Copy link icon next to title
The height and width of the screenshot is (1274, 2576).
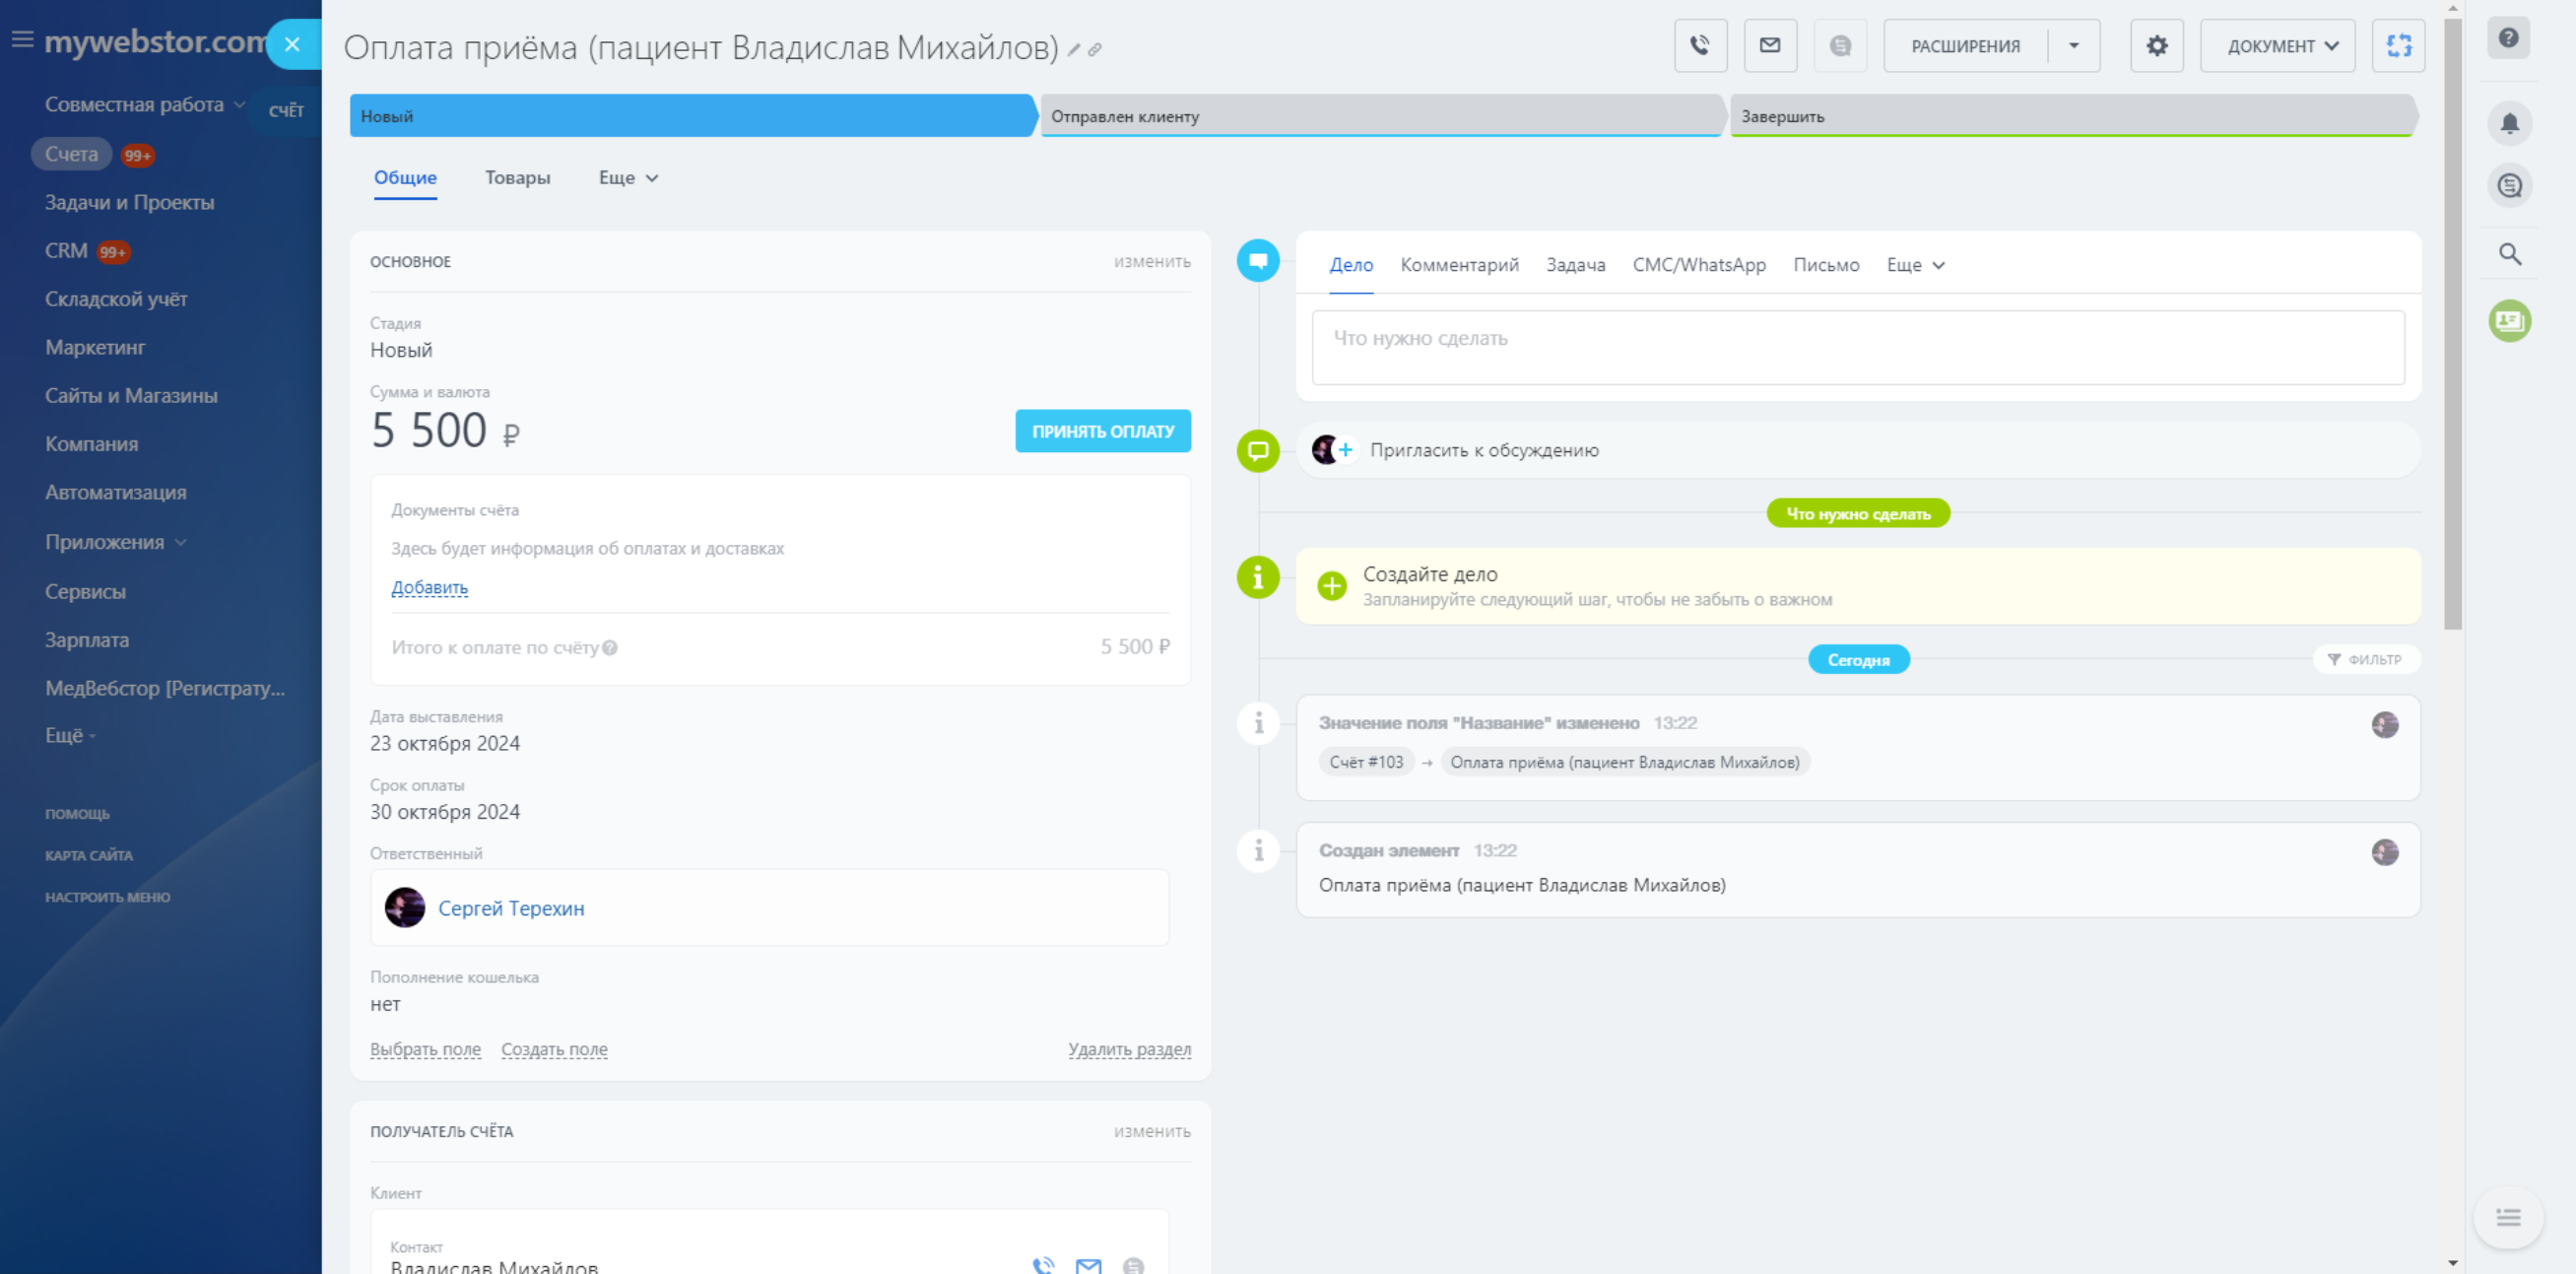[1095, 50]
